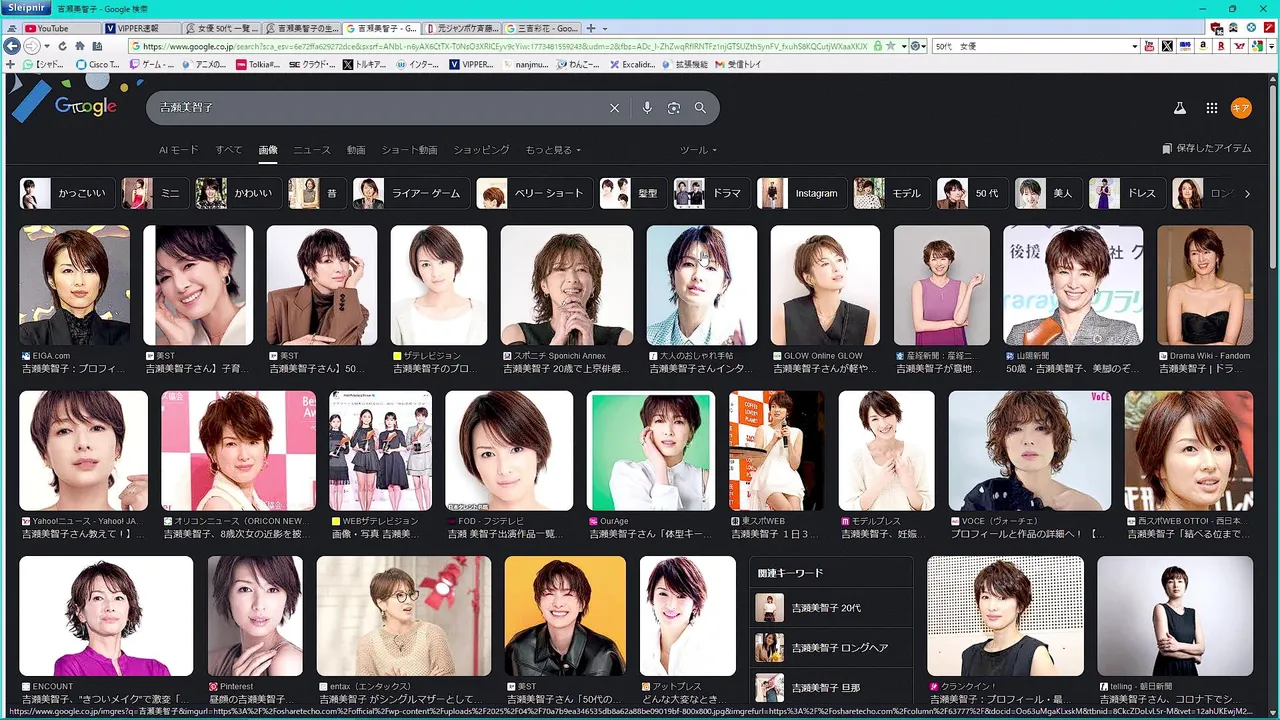Select the ショート動画 search tab

(409, 150)
